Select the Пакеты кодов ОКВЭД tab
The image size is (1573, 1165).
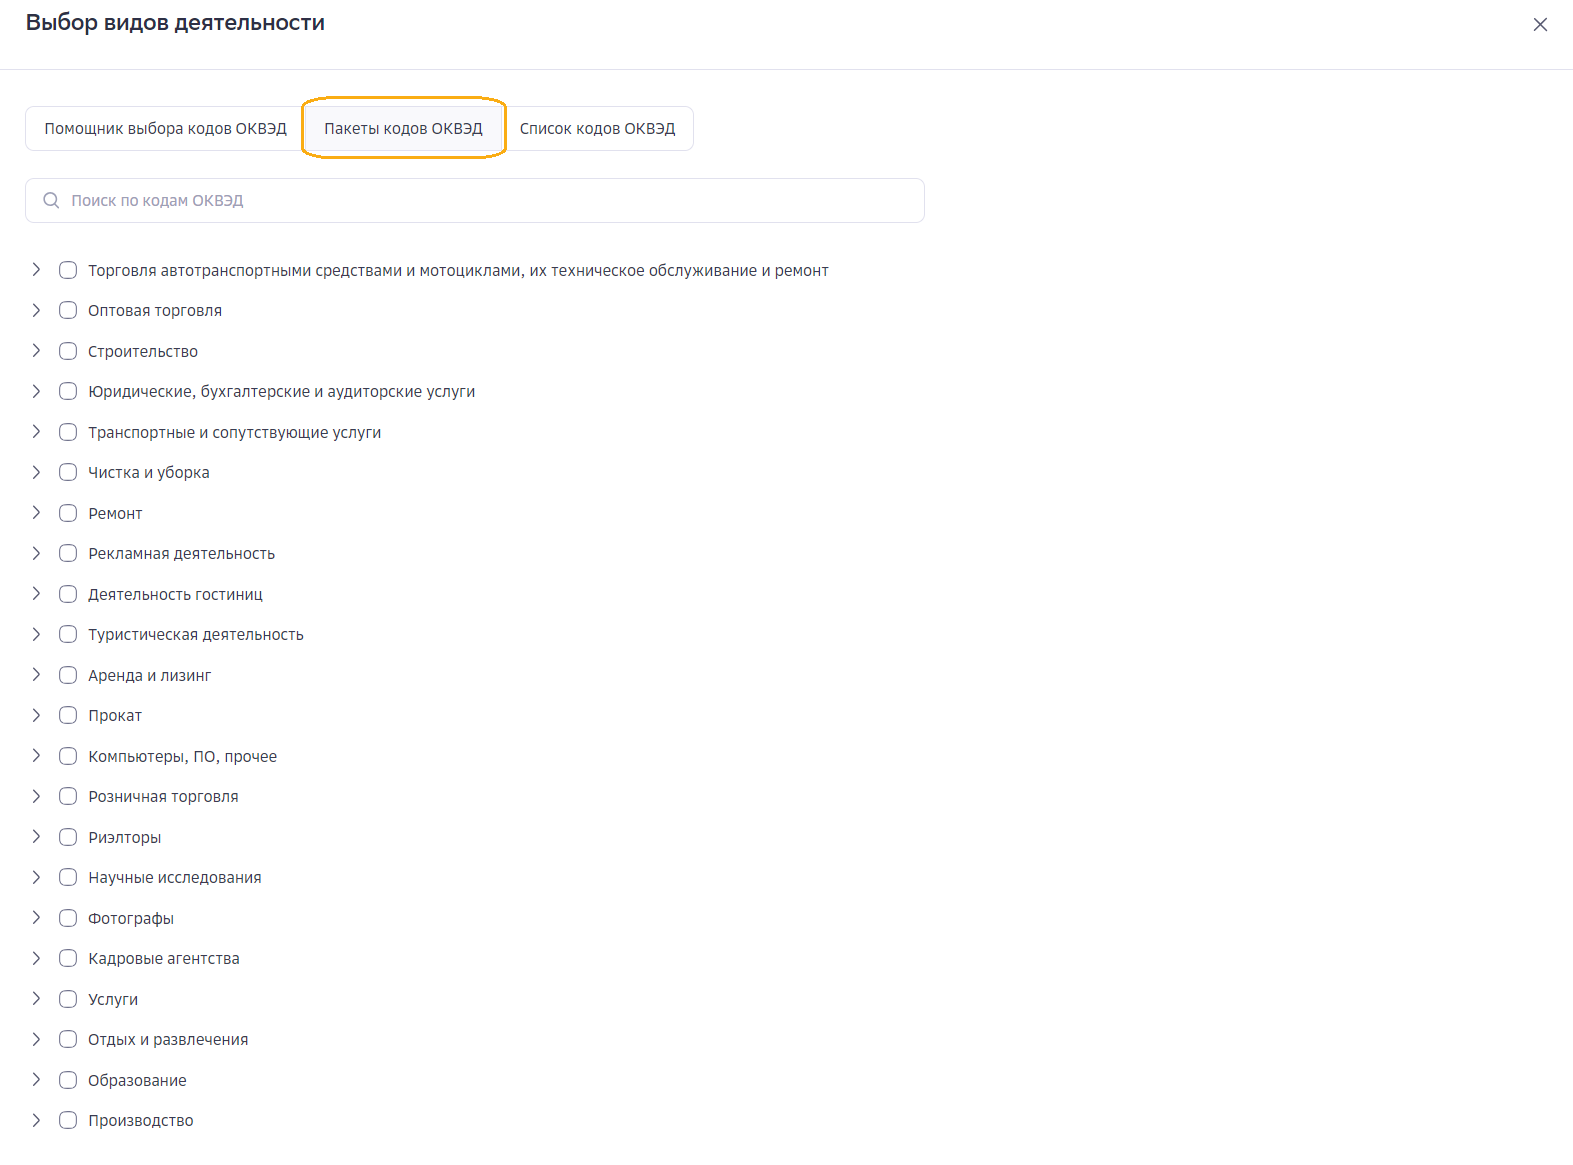[x=403, y=129]
